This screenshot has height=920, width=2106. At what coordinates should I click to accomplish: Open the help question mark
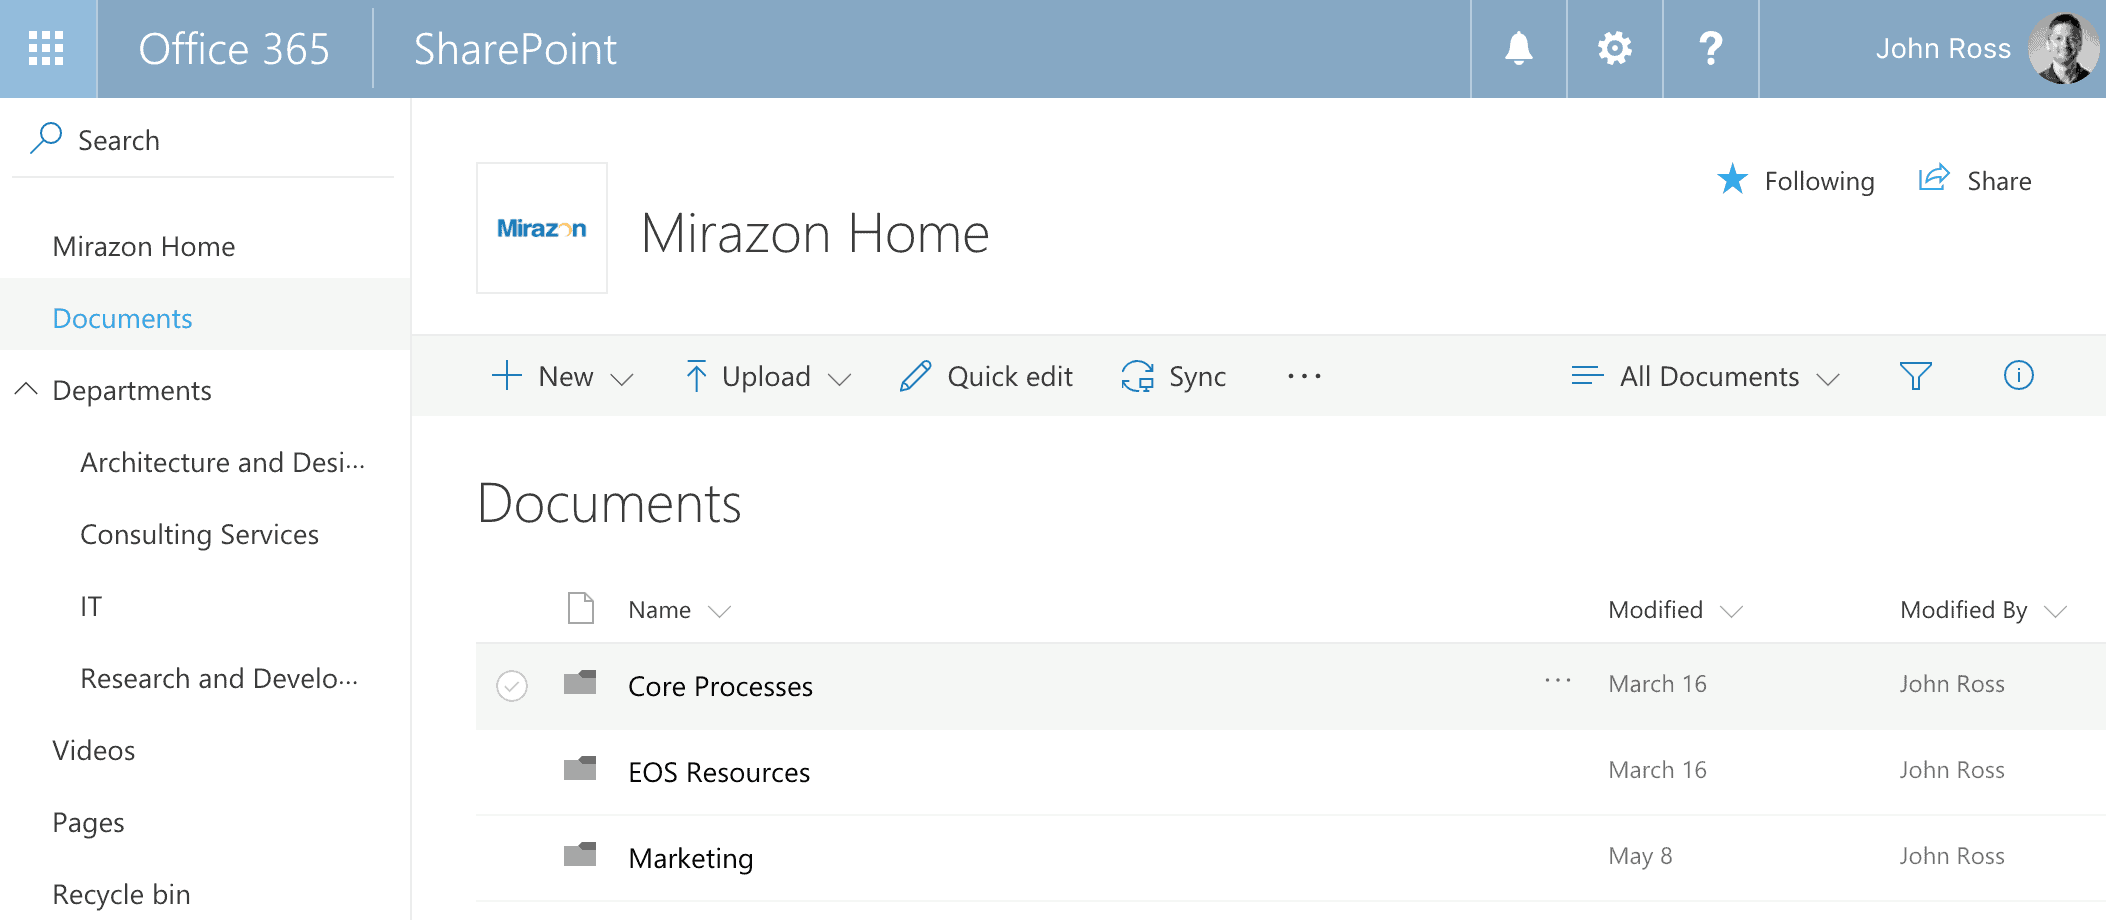tap(1711, 48)
